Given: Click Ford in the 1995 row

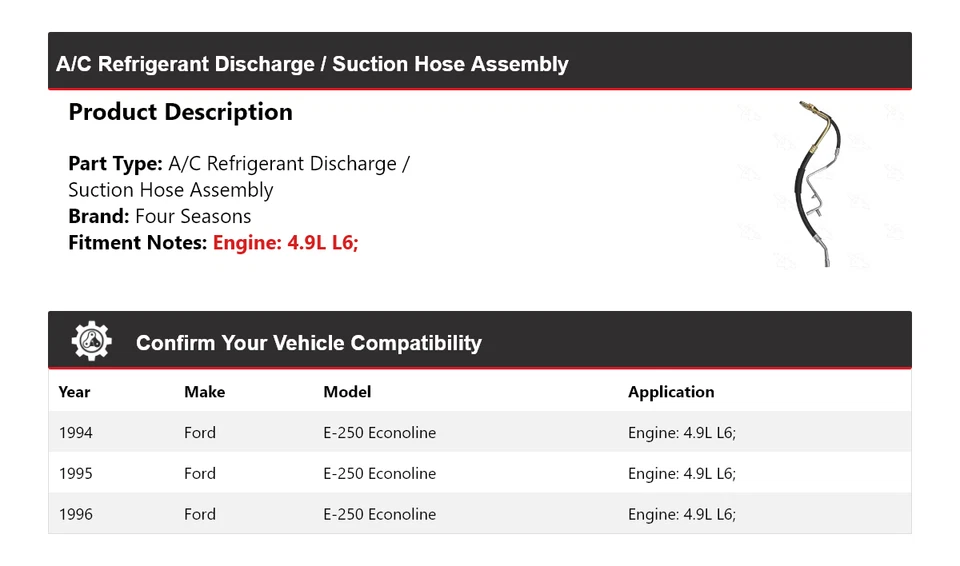Looking at the screenshot, I should 200,473.
